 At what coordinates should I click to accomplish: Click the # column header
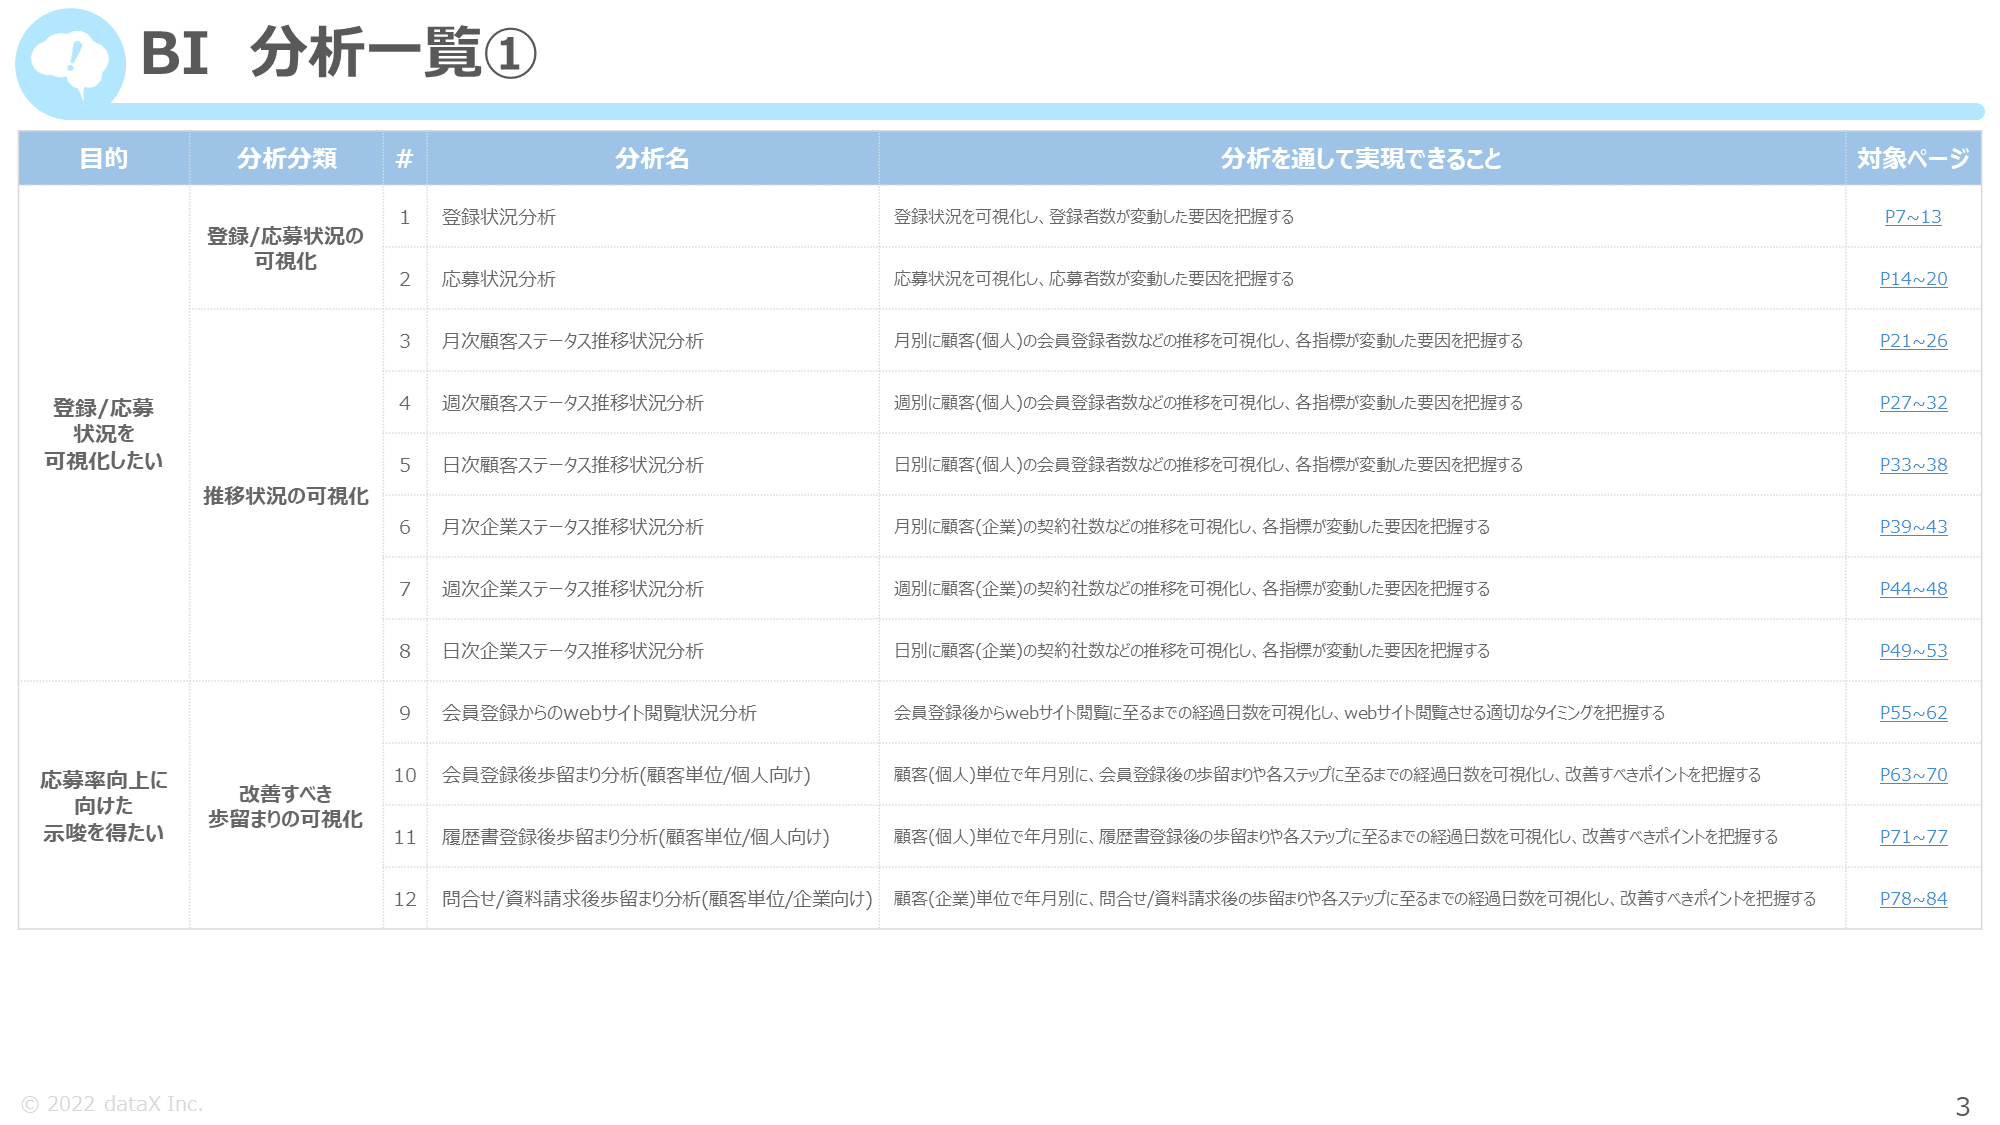[x=404, y=158]
